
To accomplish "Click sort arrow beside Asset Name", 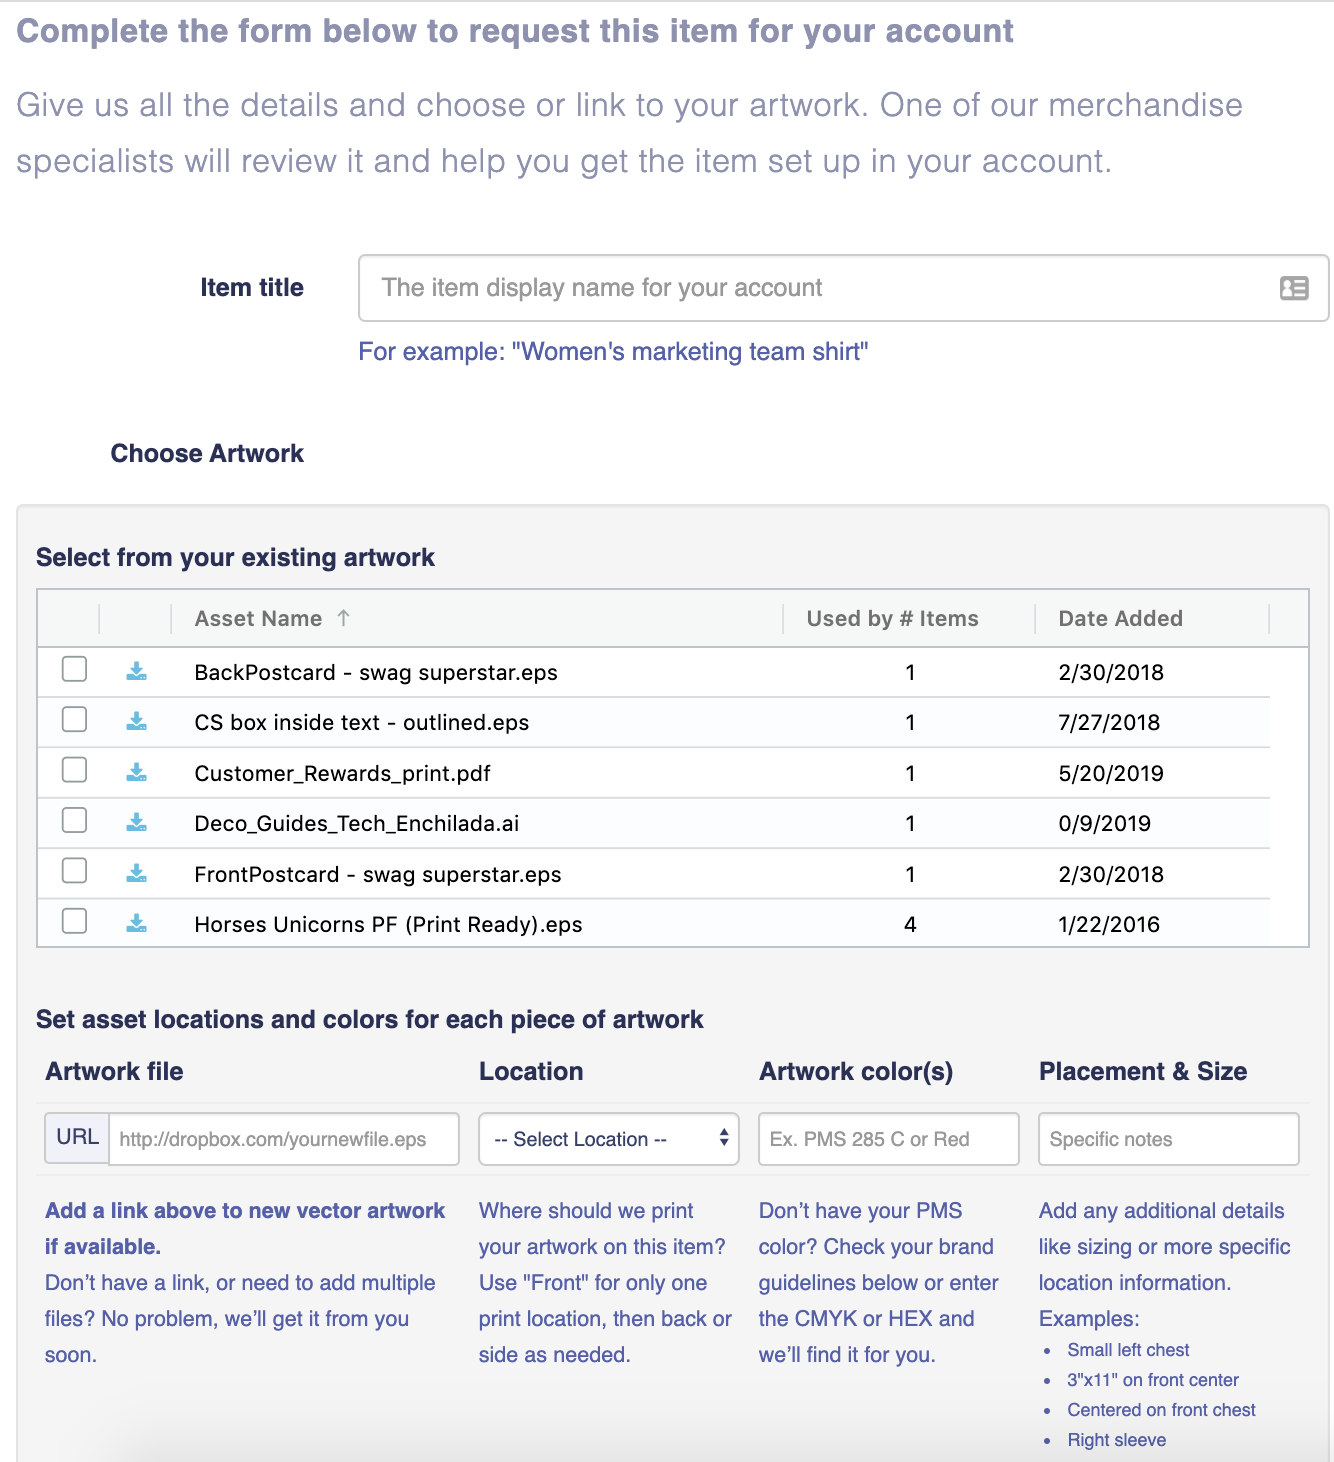I will point(343,618).
